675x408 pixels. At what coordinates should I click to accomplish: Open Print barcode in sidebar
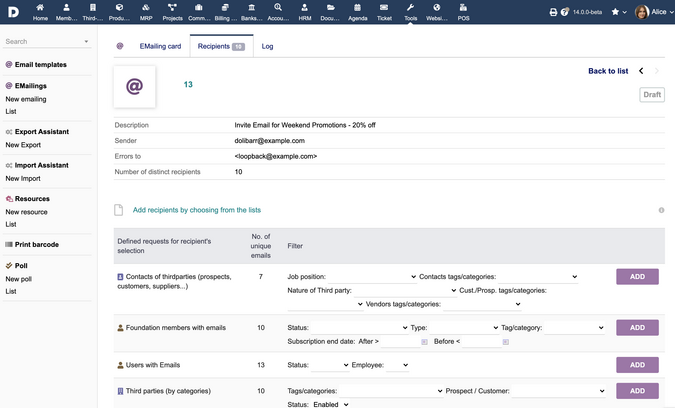[37, 244]
